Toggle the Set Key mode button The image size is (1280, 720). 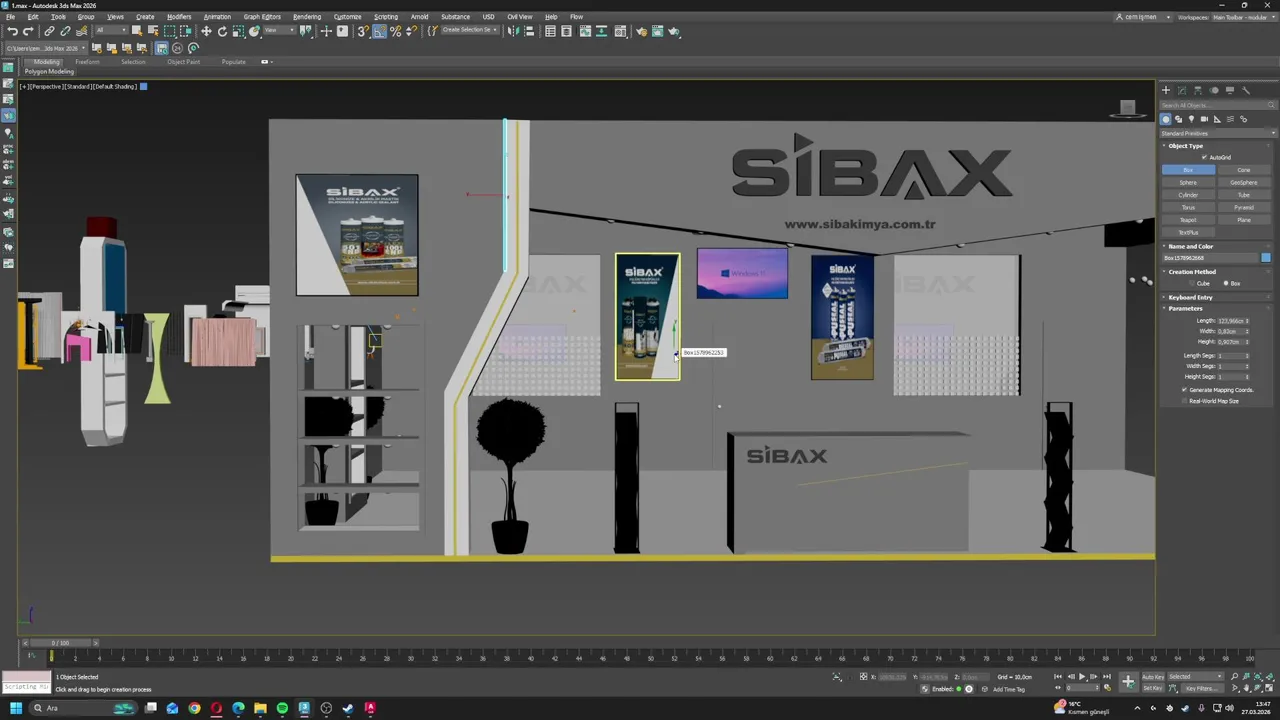tap(1153, 688)
